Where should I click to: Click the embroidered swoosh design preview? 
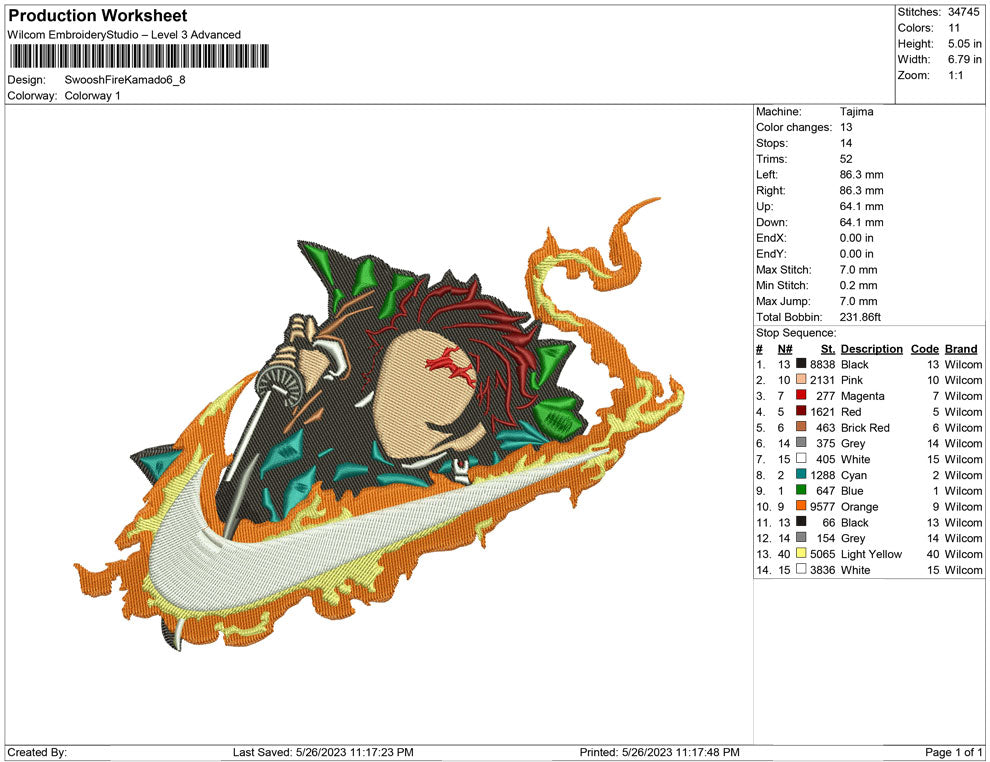click(379, 424)
